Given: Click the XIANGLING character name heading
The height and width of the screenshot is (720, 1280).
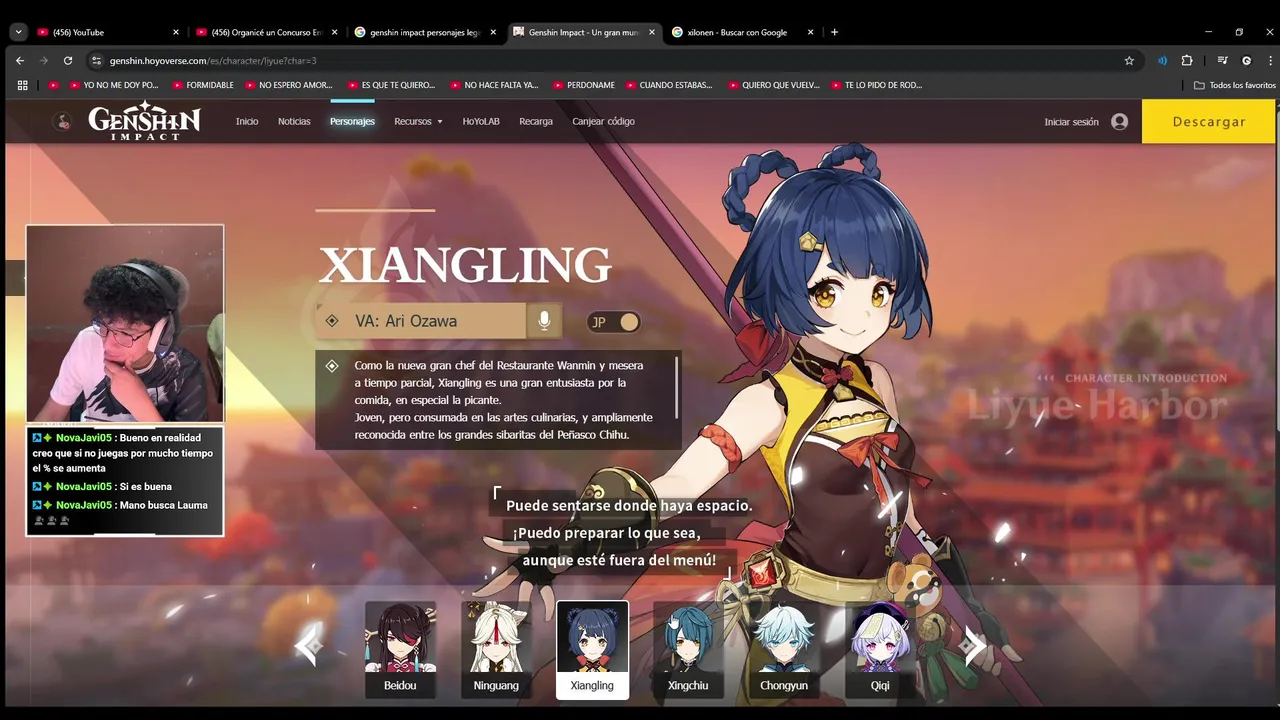Looking at the screenshot, I should (x=465, y=265).
